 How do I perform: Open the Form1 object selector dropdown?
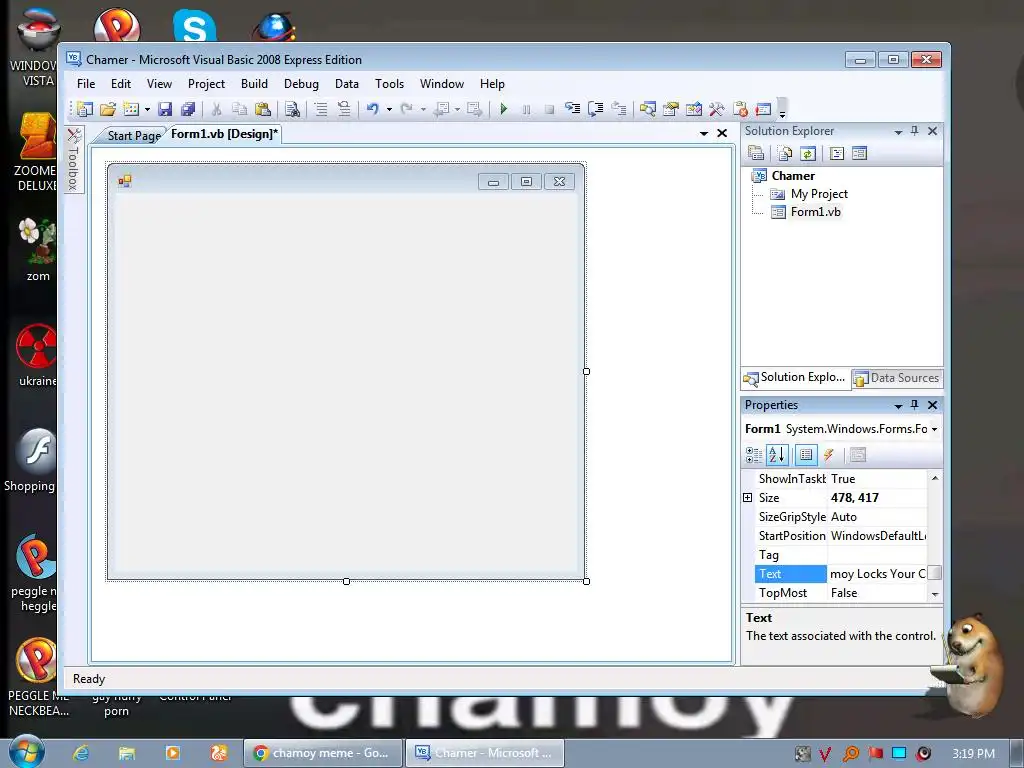[x=934, y=429]
